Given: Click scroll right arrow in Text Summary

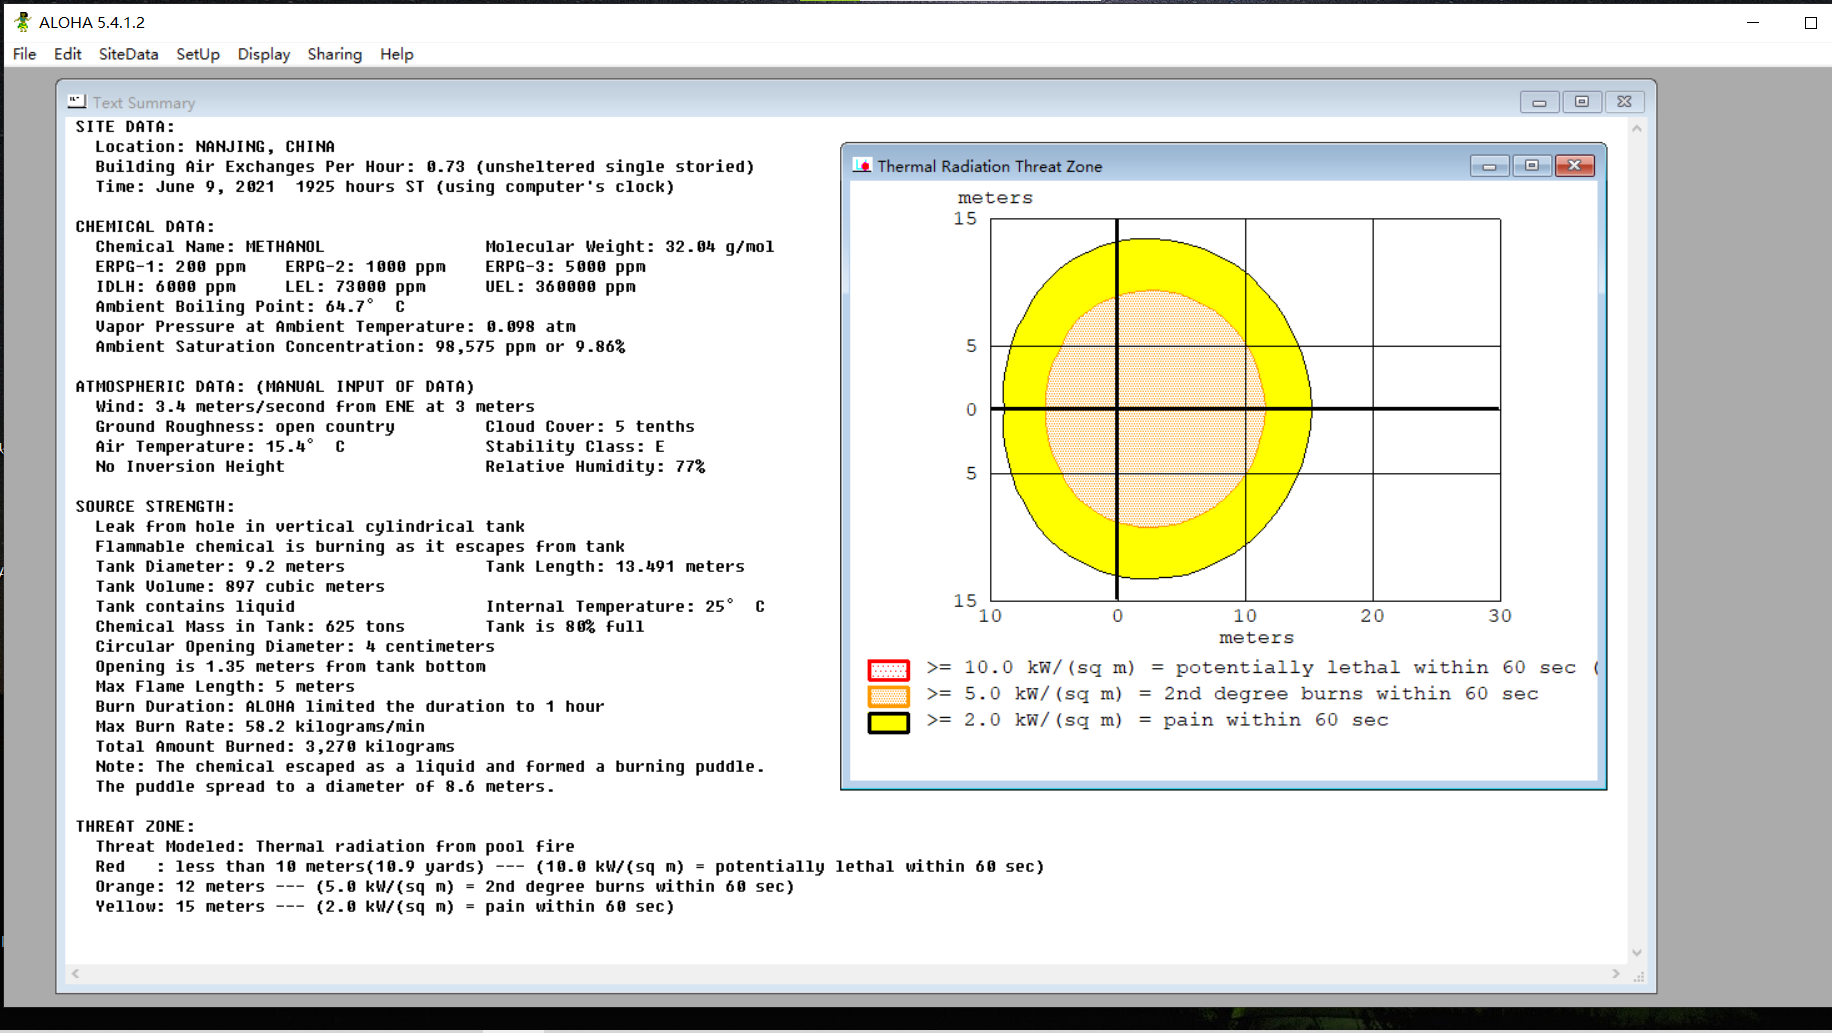Looking at the screenshot, I should point(1616,973).
